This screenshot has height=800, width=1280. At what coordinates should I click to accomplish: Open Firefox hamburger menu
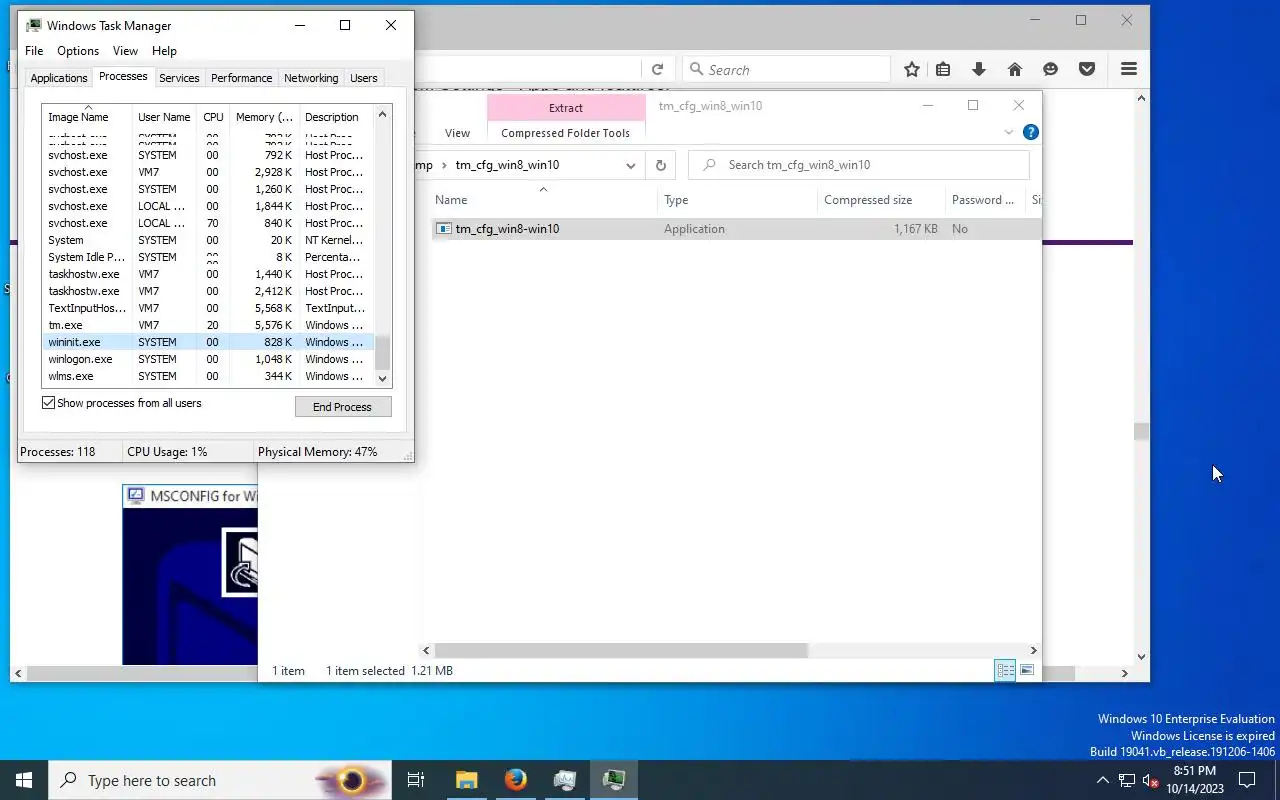point(1129,69)
